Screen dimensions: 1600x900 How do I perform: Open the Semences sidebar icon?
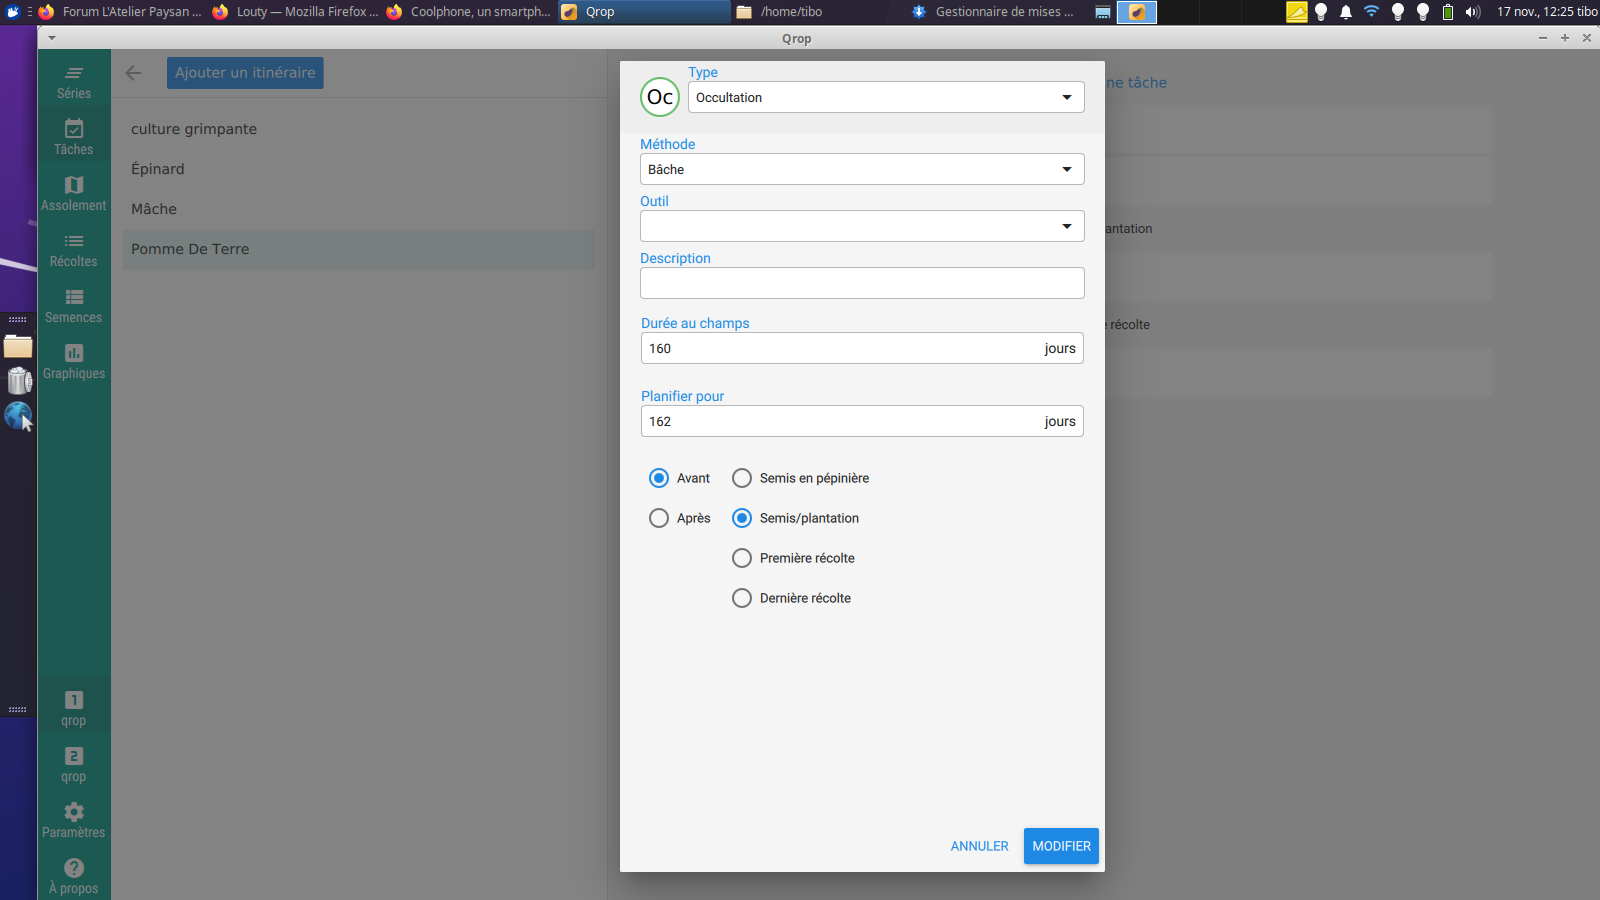[74, 297]
